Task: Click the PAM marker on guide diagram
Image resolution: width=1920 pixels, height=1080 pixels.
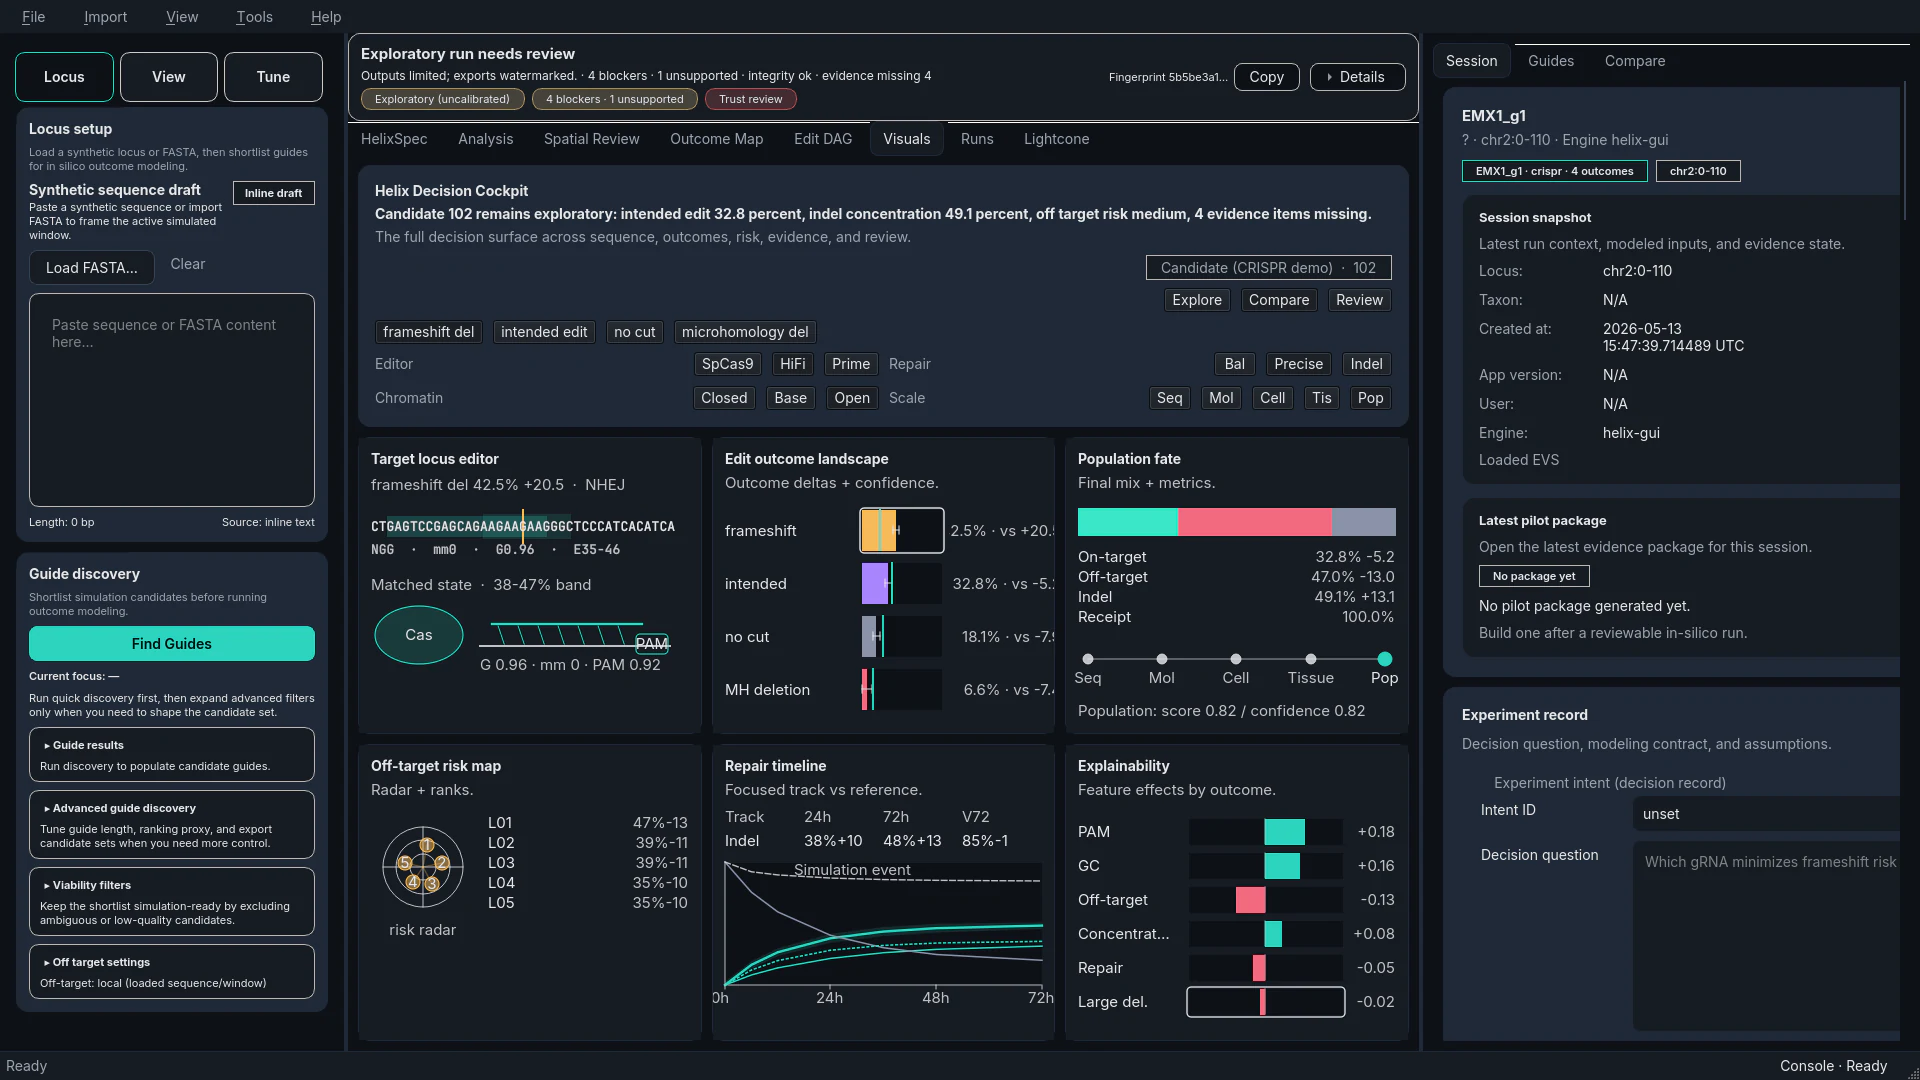Action: point(651,644)
